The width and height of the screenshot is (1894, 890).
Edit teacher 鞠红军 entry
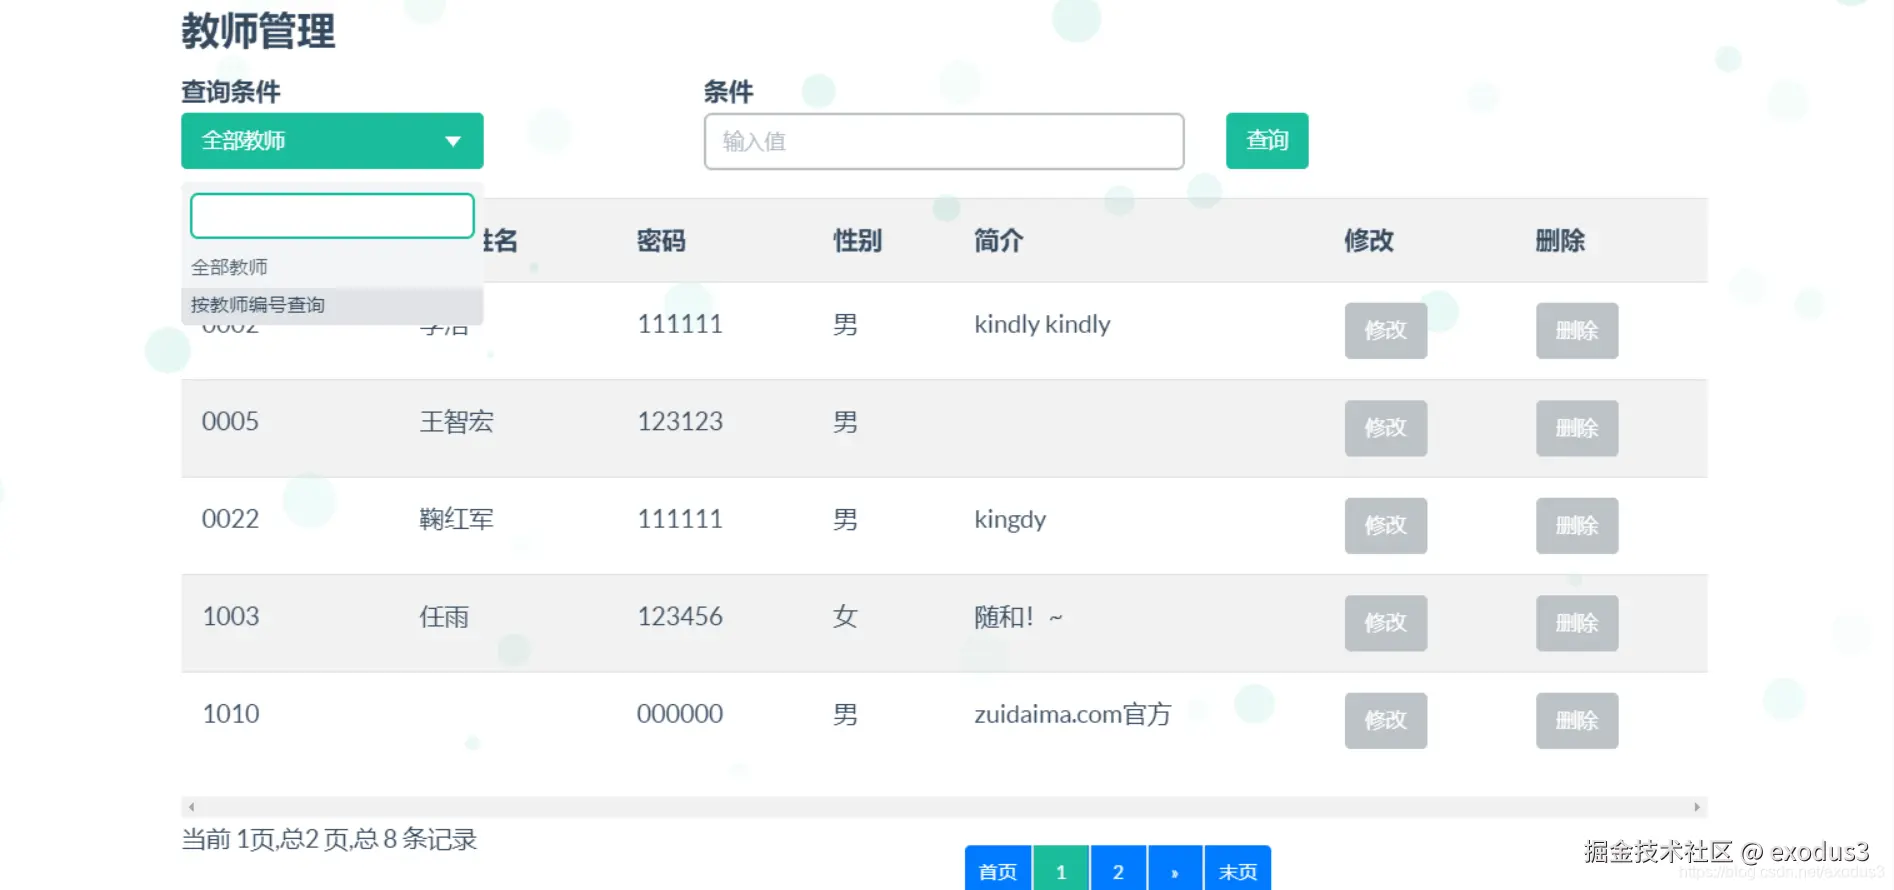point(1386,526)
